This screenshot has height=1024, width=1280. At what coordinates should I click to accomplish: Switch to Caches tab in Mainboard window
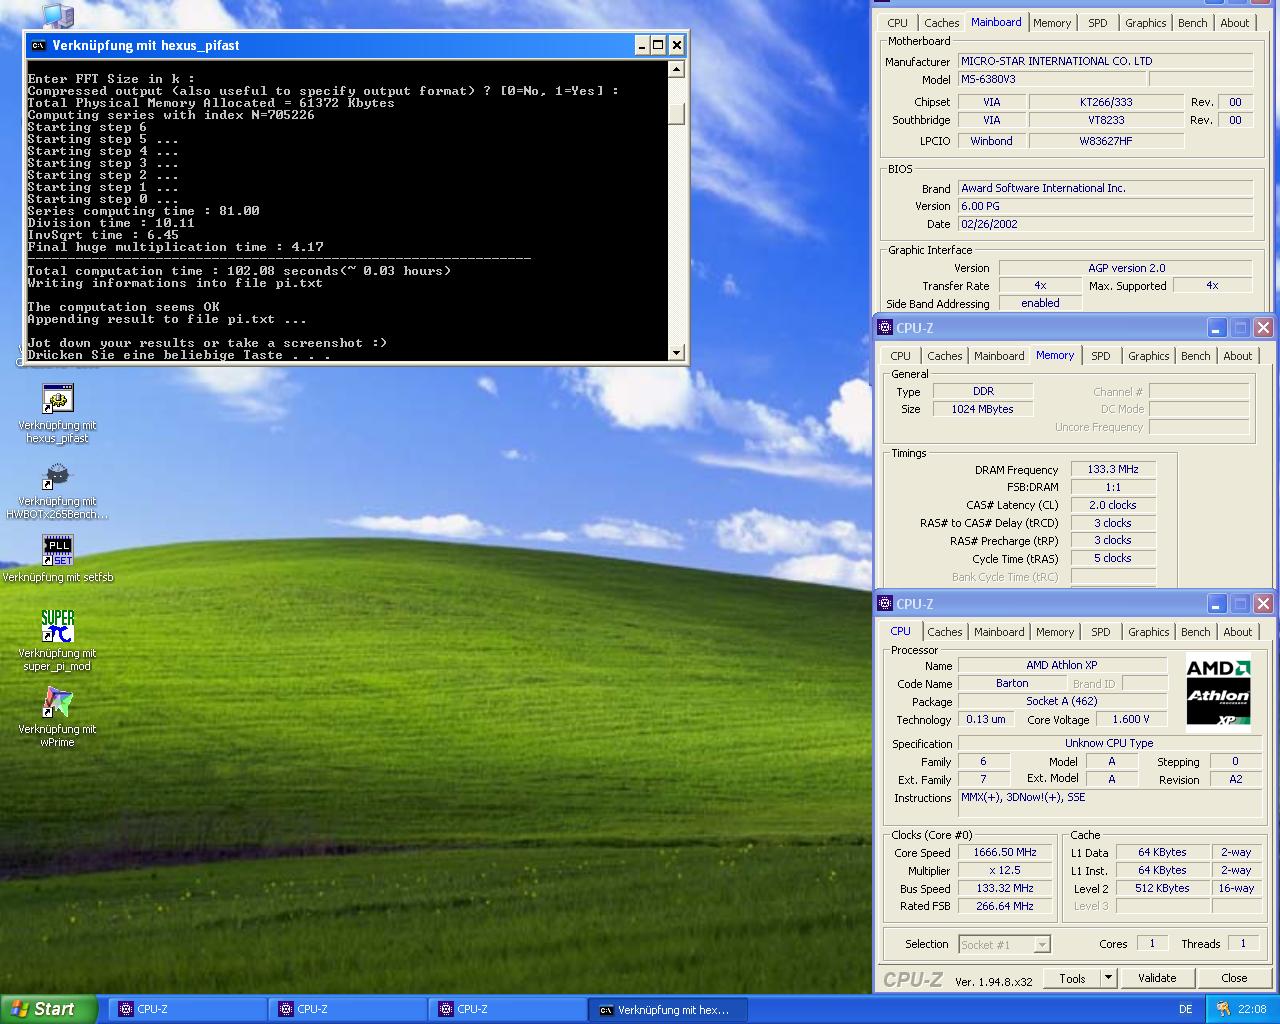(x=941, y=23)
